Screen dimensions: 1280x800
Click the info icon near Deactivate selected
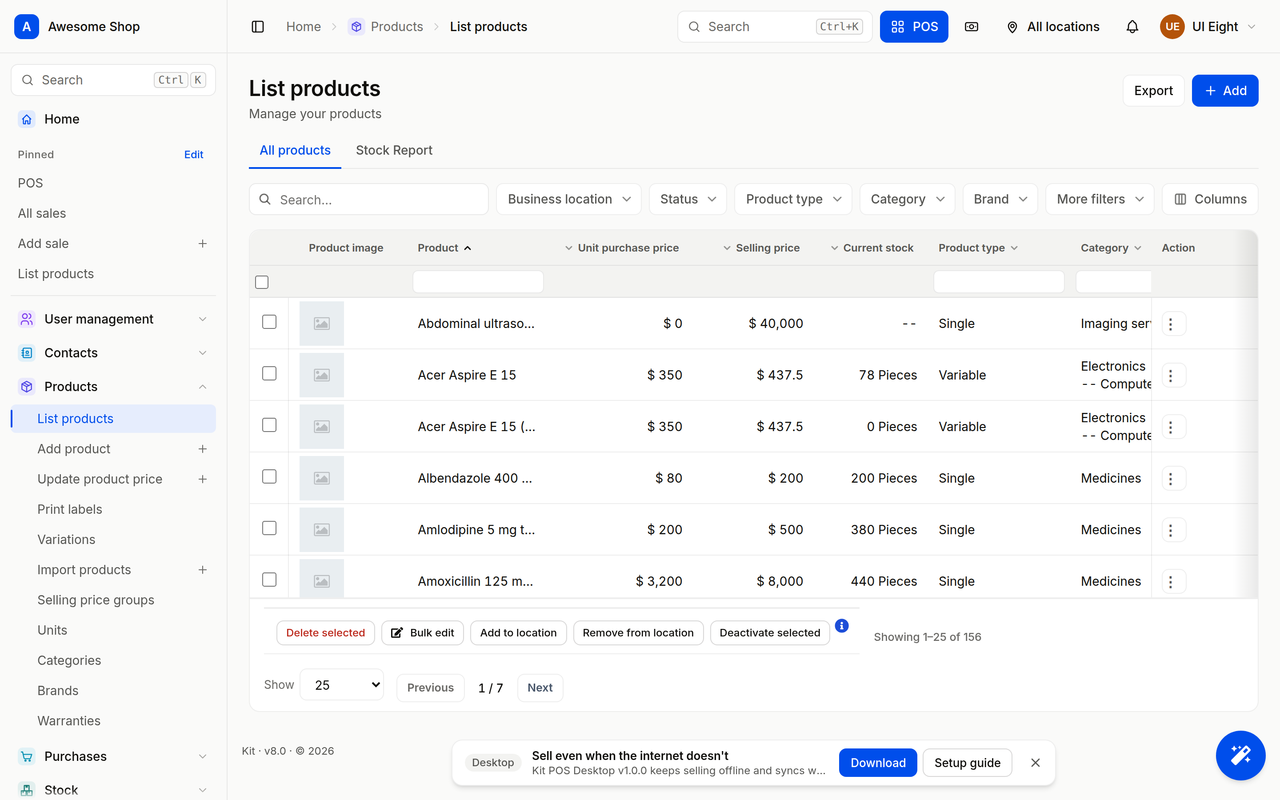(842, 626)
